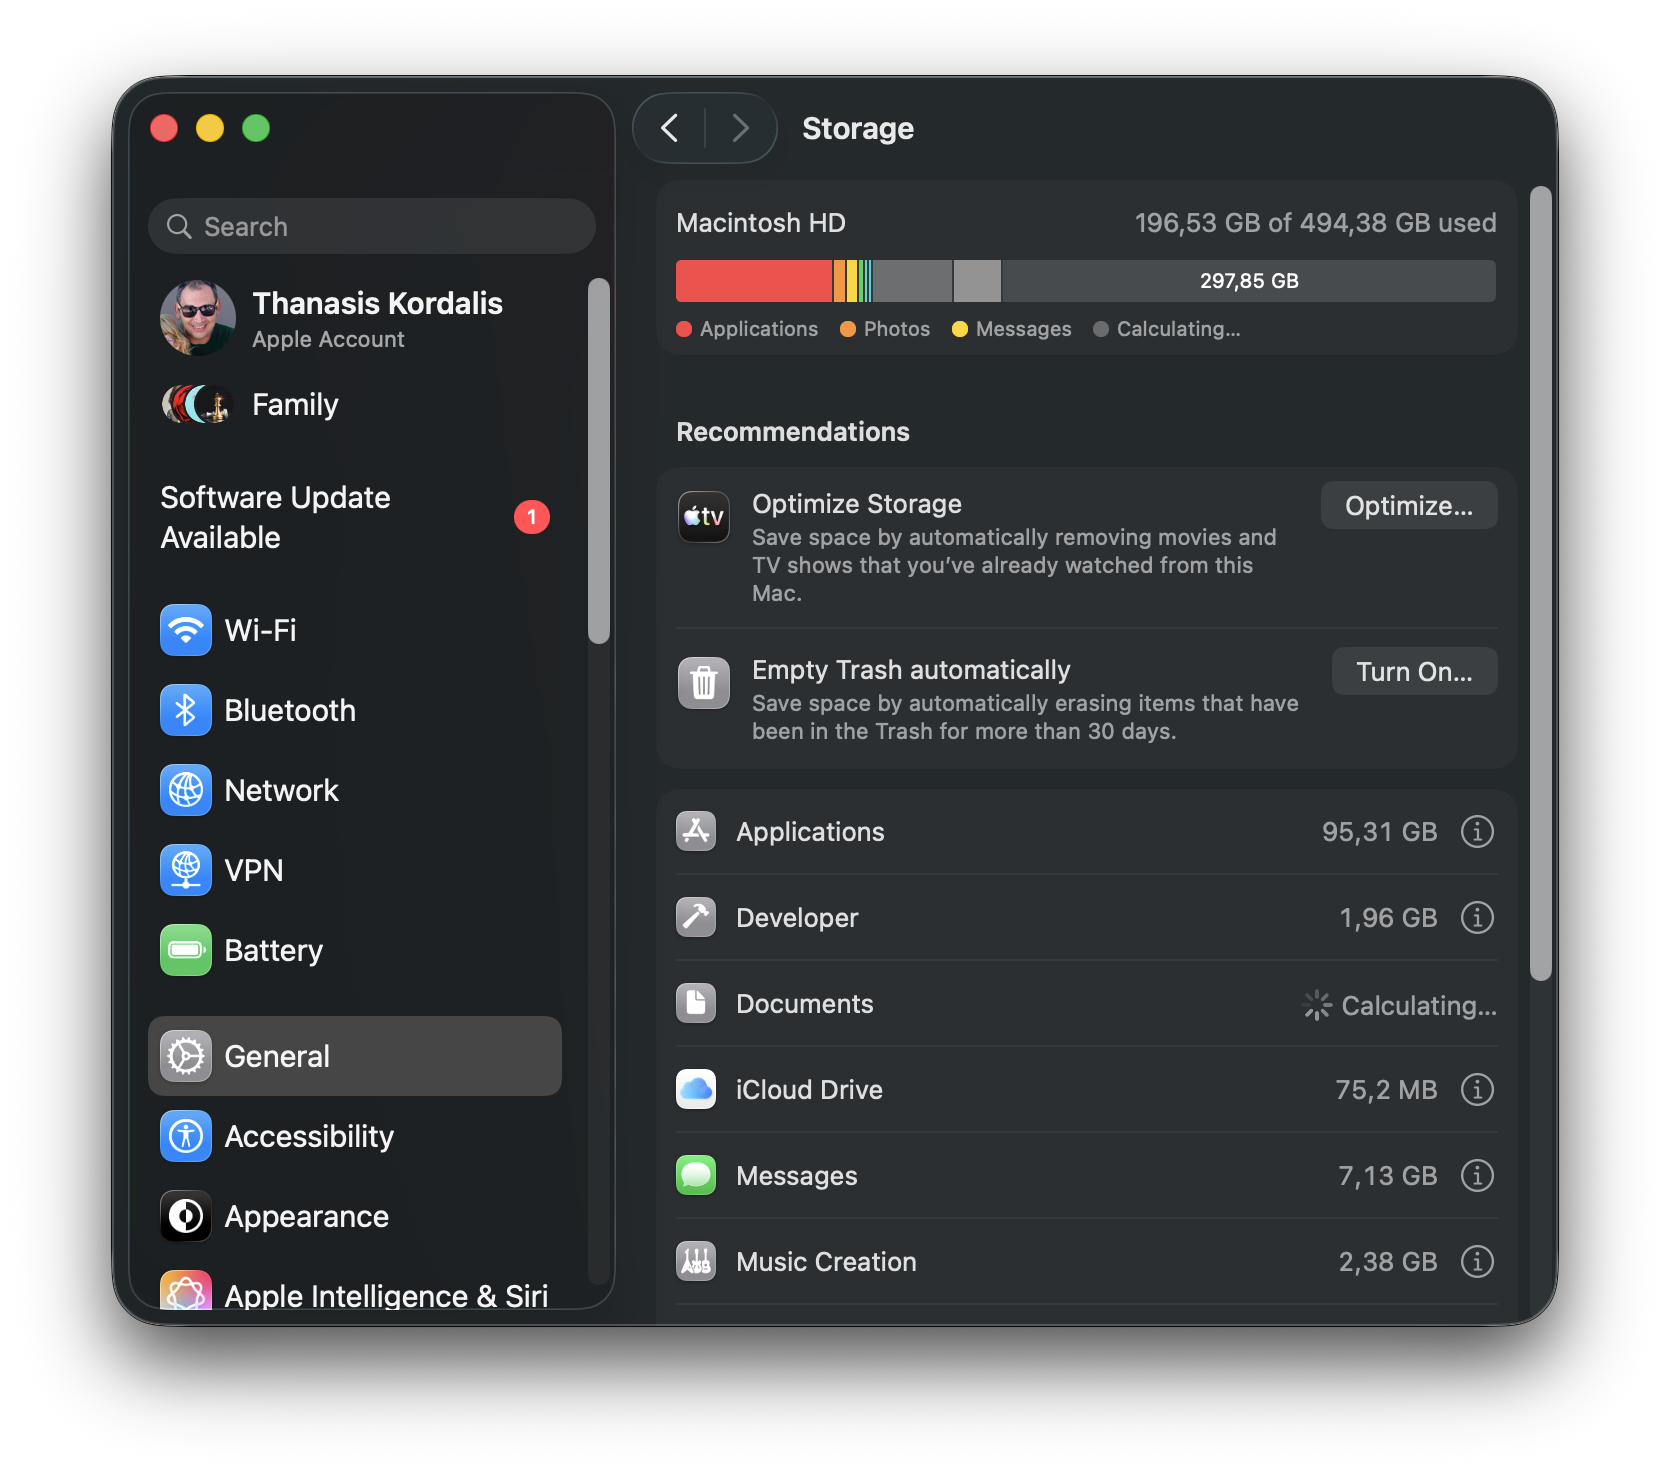1670x1474 pixels.
Task: Go back with the left chevron
Action: point(670,128)
